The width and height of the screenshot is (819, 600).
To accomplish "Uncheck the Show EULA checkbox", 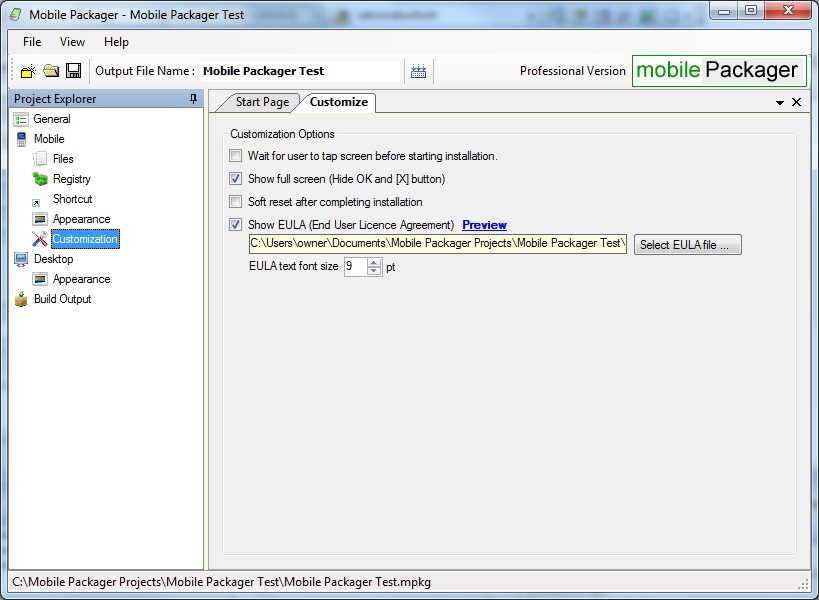I will click(236, 225).
